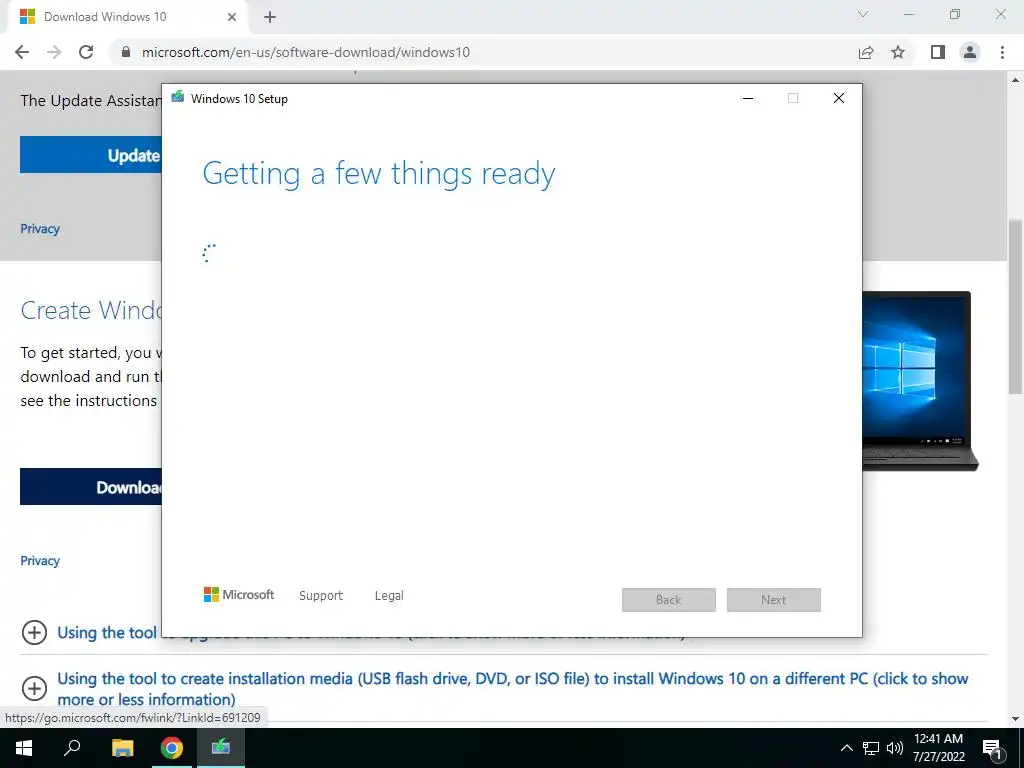Go back using browser back arrow
The image size is (1024, 768).
(22, 52)
